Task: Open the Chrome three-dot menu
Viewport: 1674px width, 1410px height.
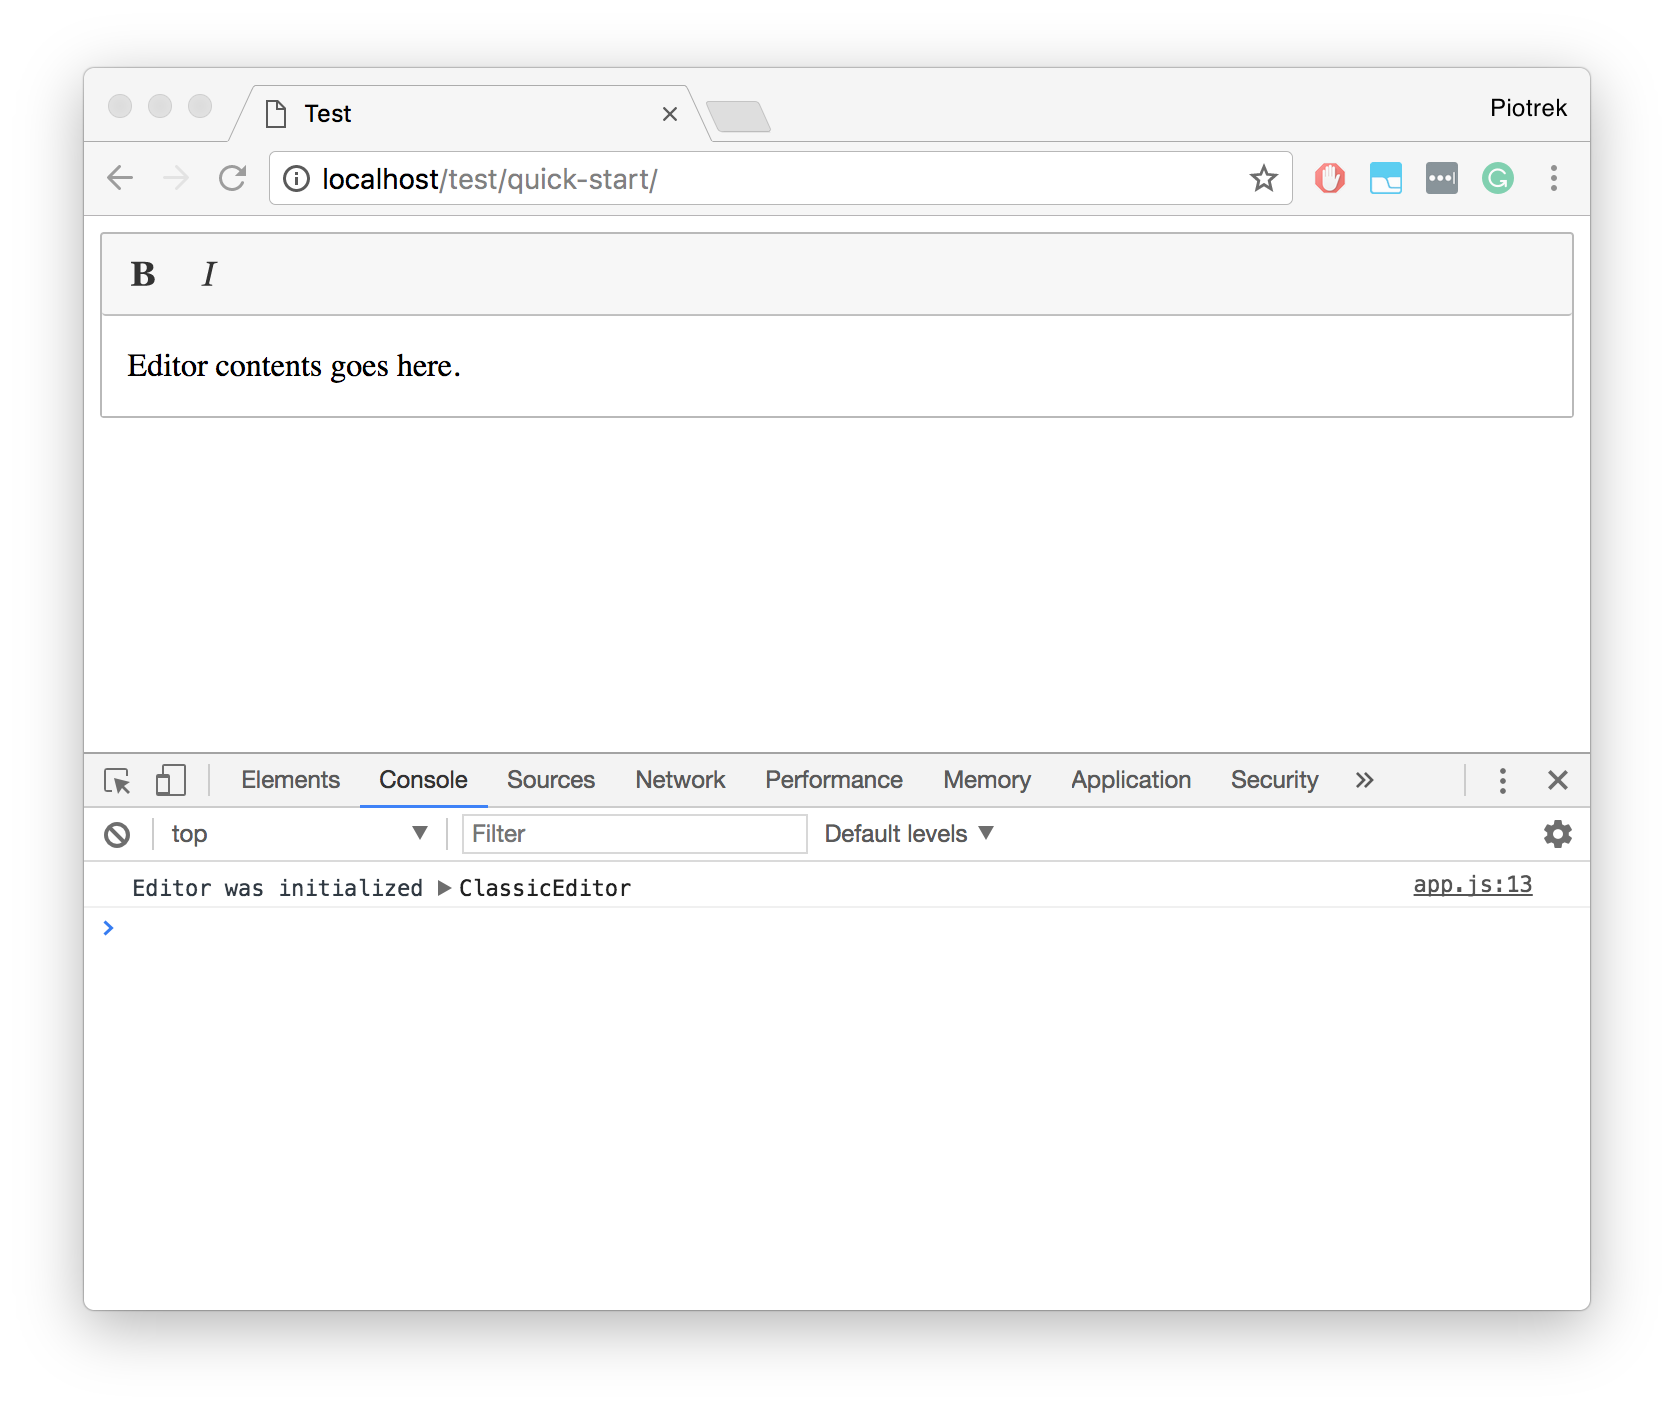Action: [1553, 179]
